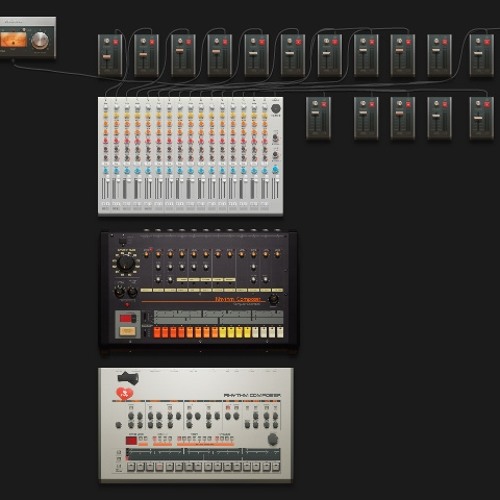Click the blue pan knob on the mixer's first channel
The image size is (500, 500).
click(106, 171)
